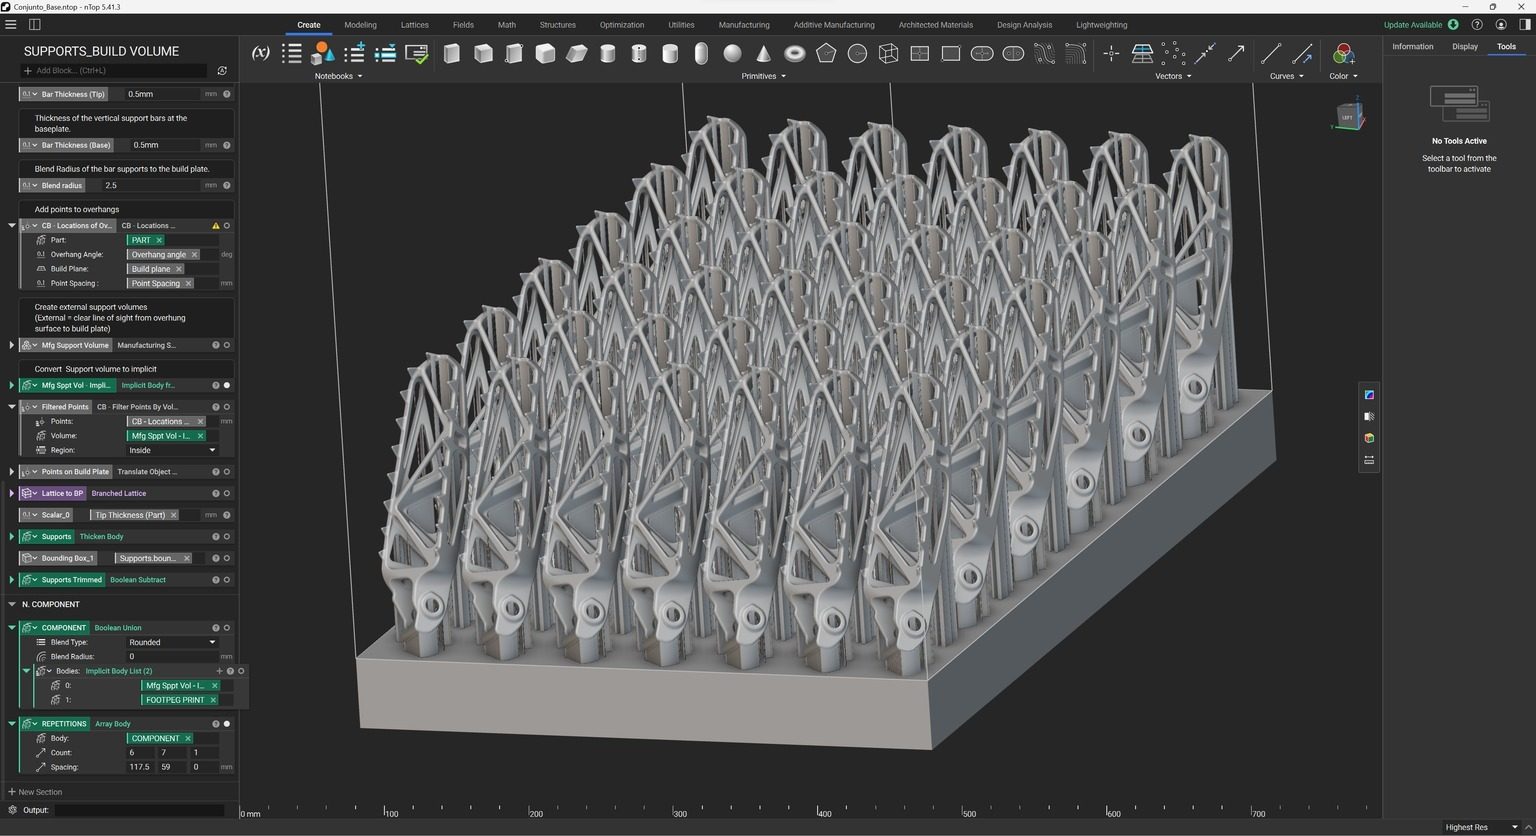Click the notebook shapes icon
The height and width of the screenshot is (836, 1536).
(323, 53)
